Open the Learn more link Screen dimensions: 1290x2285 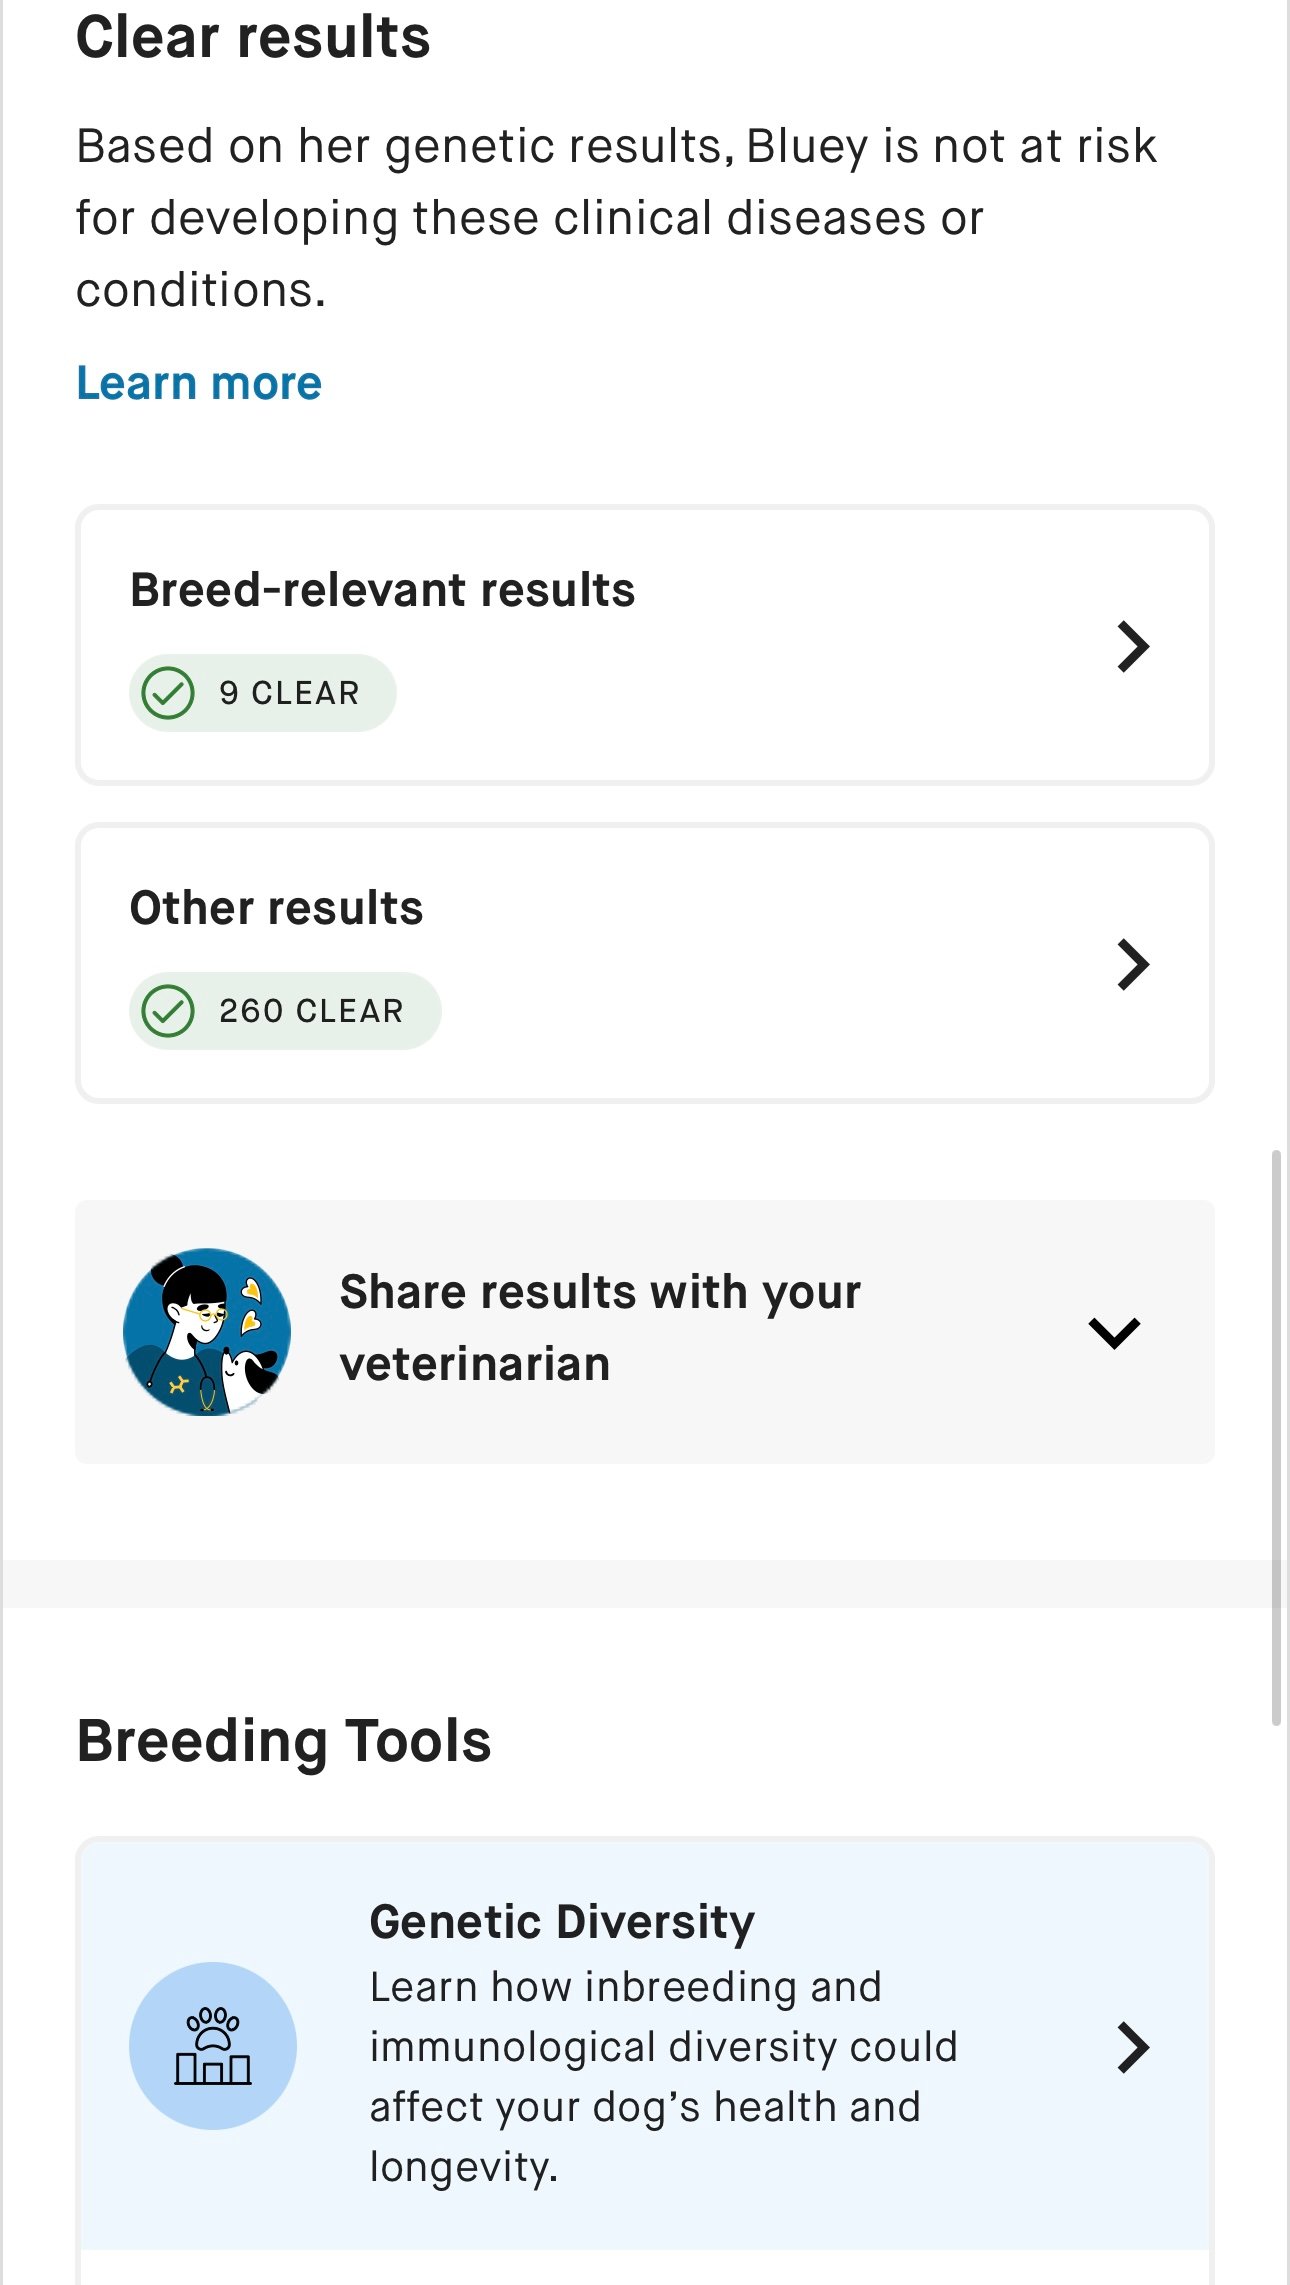(199, 383)
